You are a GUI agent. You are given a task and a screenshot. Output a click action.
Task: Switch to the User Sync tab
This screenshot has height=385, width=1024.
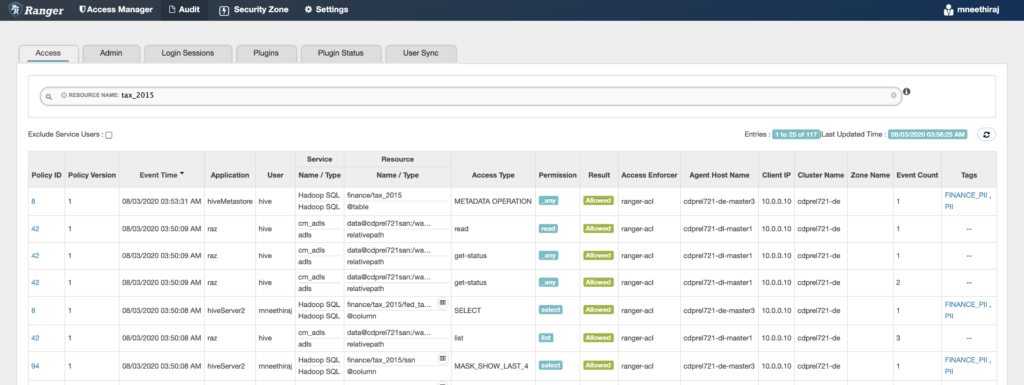click(x=421, y=54)
